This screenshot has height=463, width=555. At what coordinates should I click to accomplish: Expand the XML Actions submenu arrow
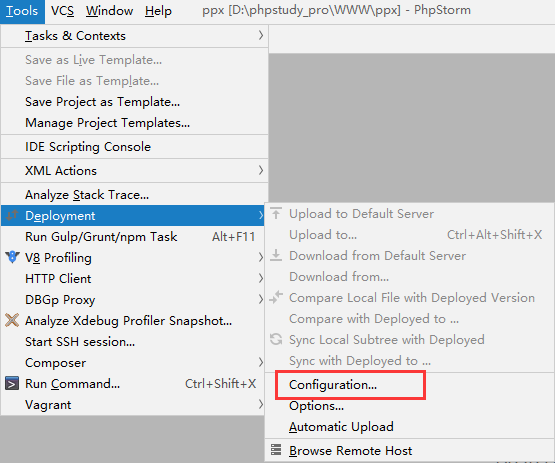[x=261, y=170]
